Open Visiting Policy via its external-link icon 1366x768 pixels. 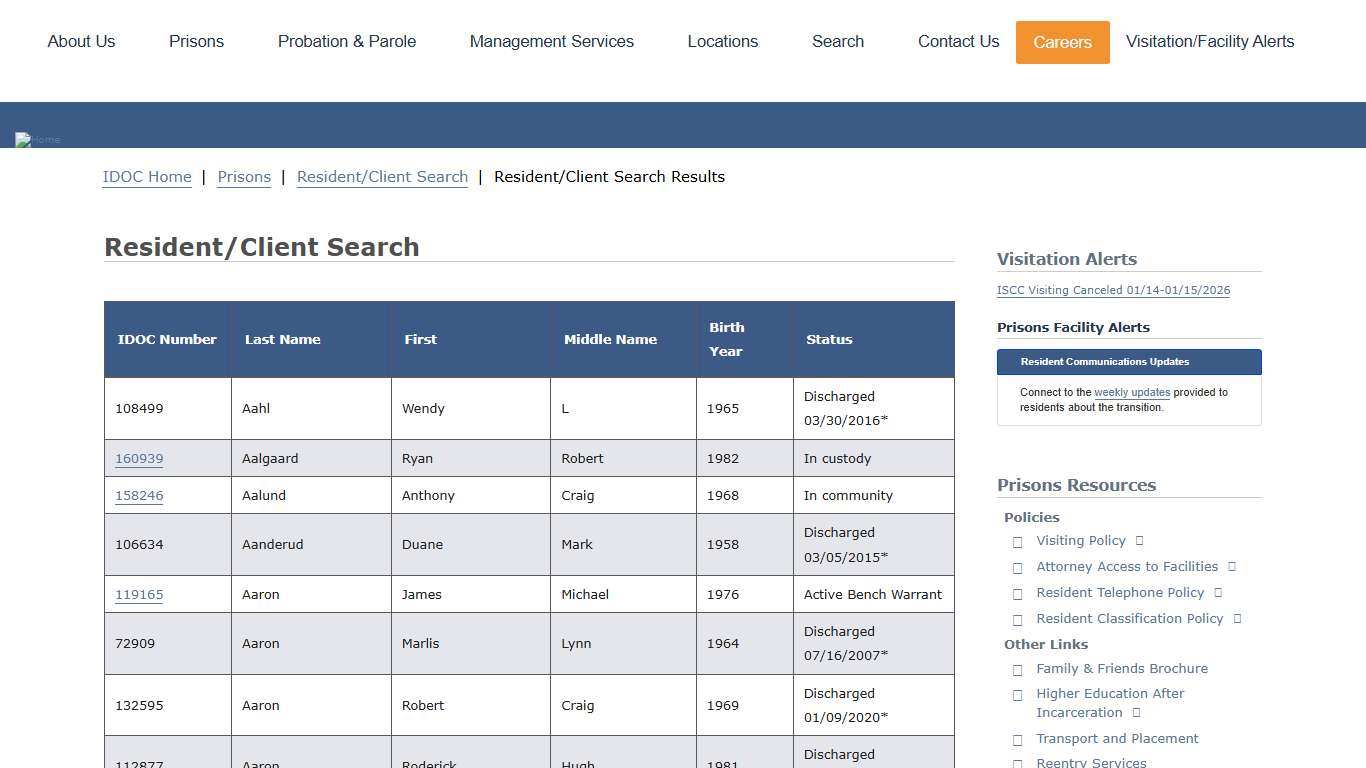(x=1139, y=541)
